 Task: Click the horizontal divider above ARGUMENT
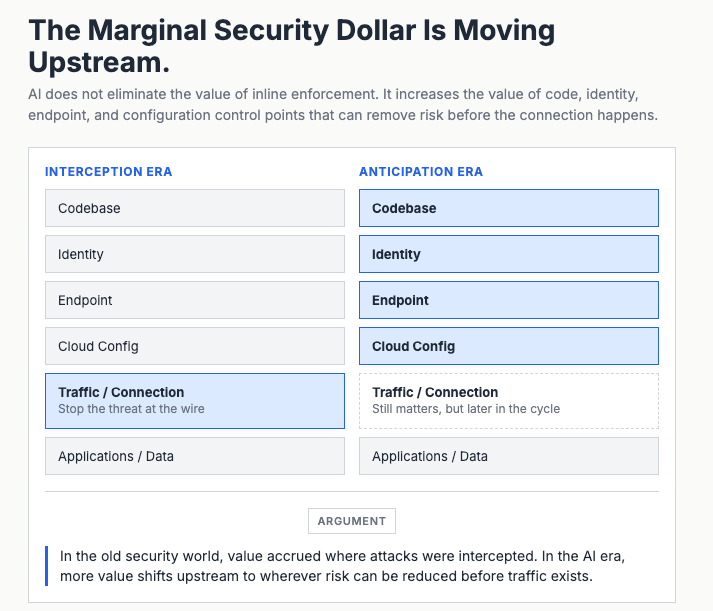tap(352, 491)
